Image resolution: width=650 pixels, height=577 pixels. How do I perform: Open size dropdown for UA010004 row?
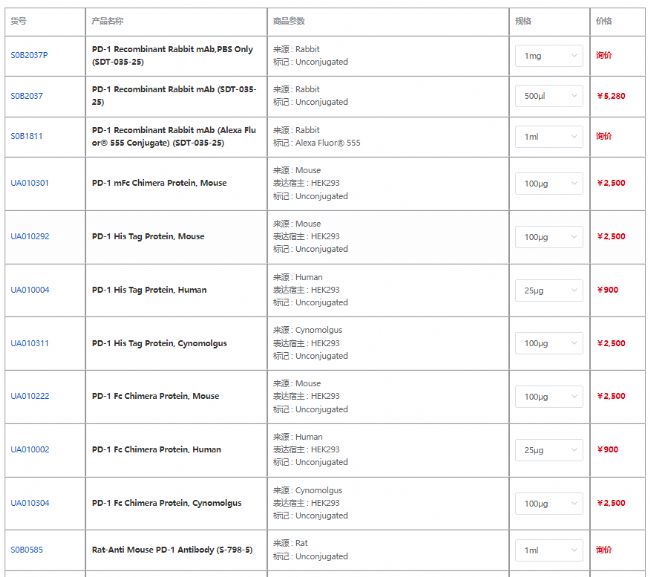(549, 290)
